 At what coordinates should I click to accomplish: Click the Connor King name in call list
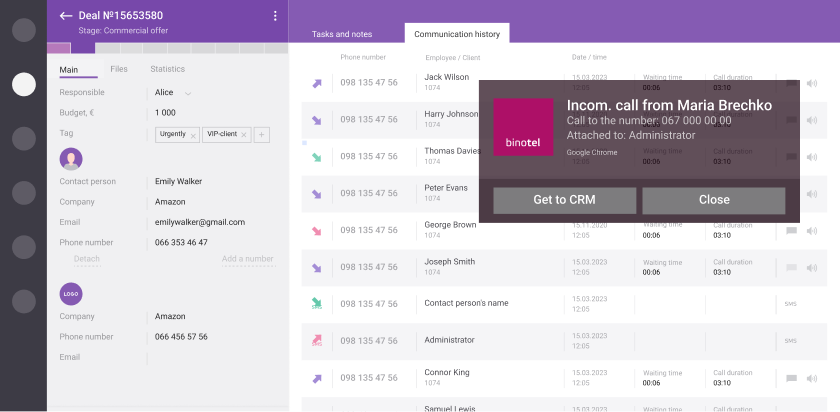[x=447, y=372]
